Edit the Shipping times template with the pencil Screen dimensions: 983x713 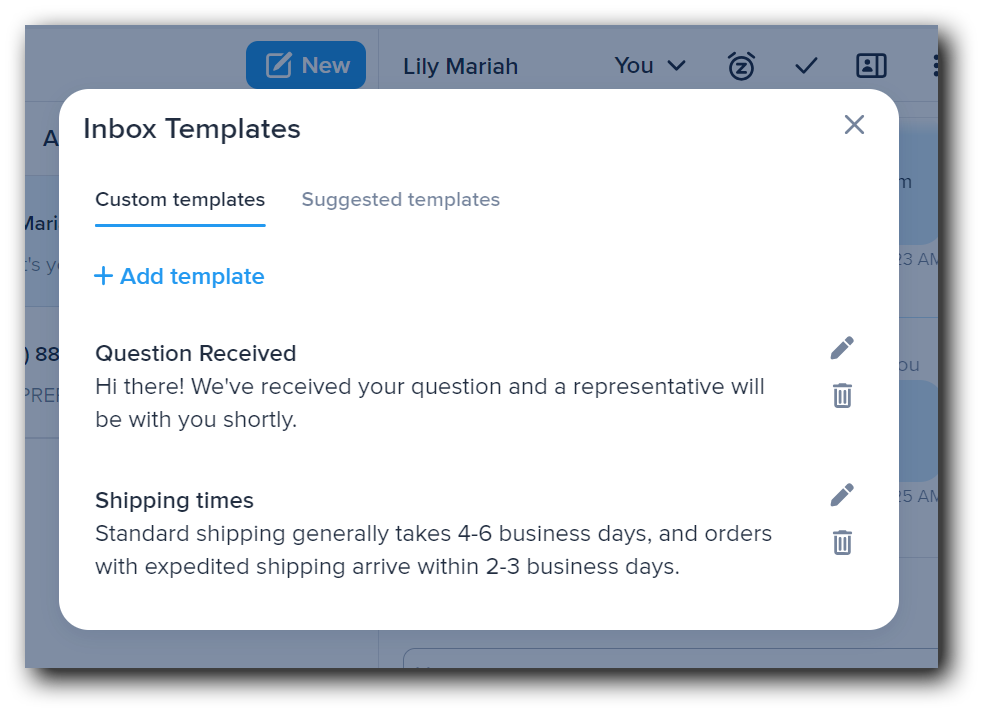(x=841, y=494)
